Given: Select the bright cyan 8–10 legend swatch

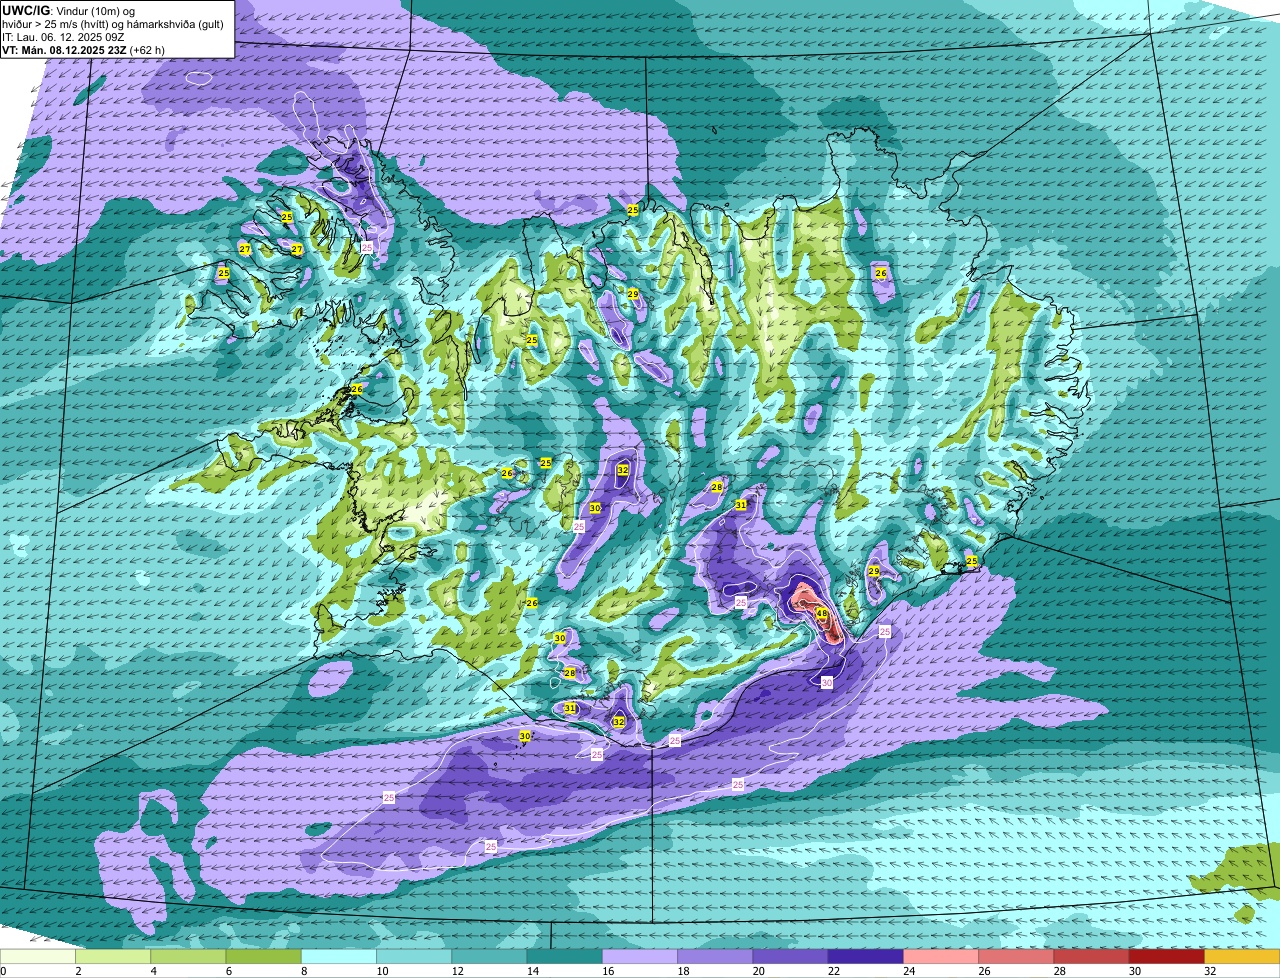Looking at the screenshot, I should 339,956.
